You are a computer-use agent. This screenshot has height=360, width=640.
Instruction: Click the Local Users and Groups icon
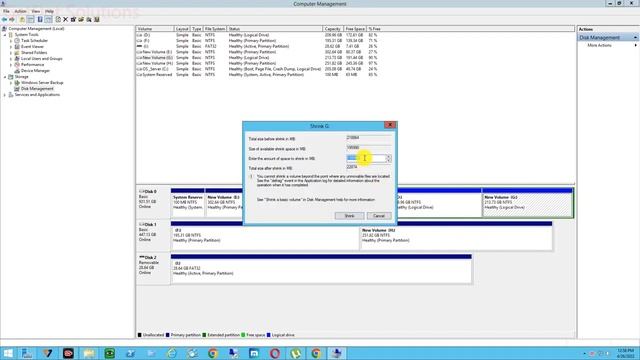pos(17,59)
